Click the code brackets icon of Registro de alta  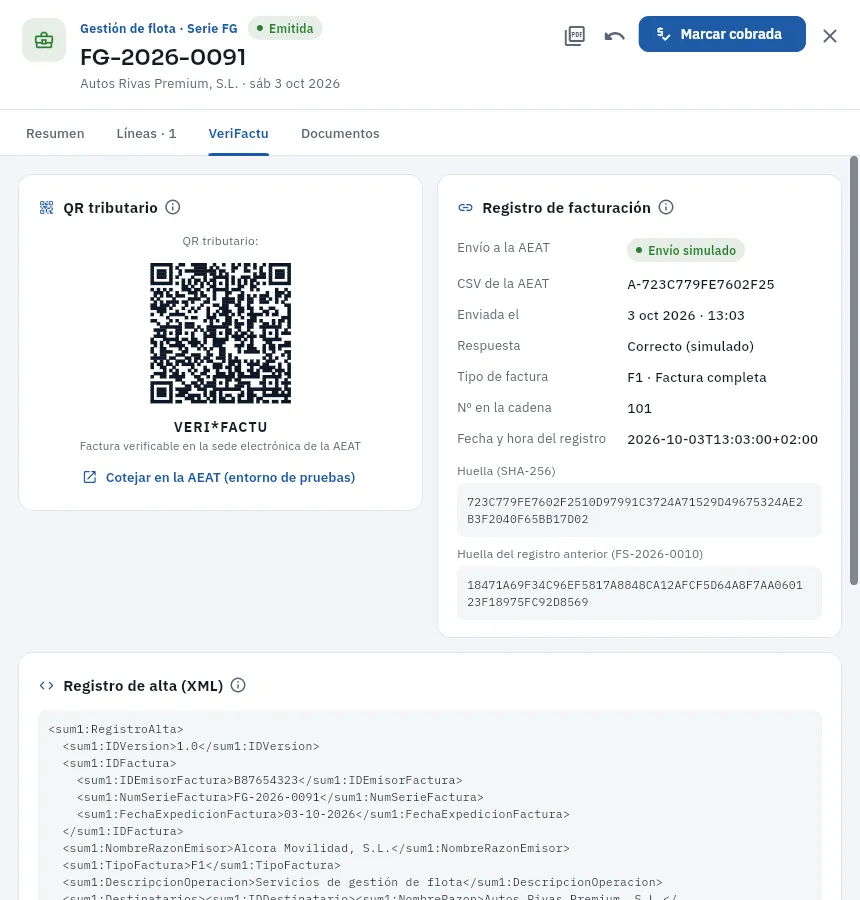point(47,685)
